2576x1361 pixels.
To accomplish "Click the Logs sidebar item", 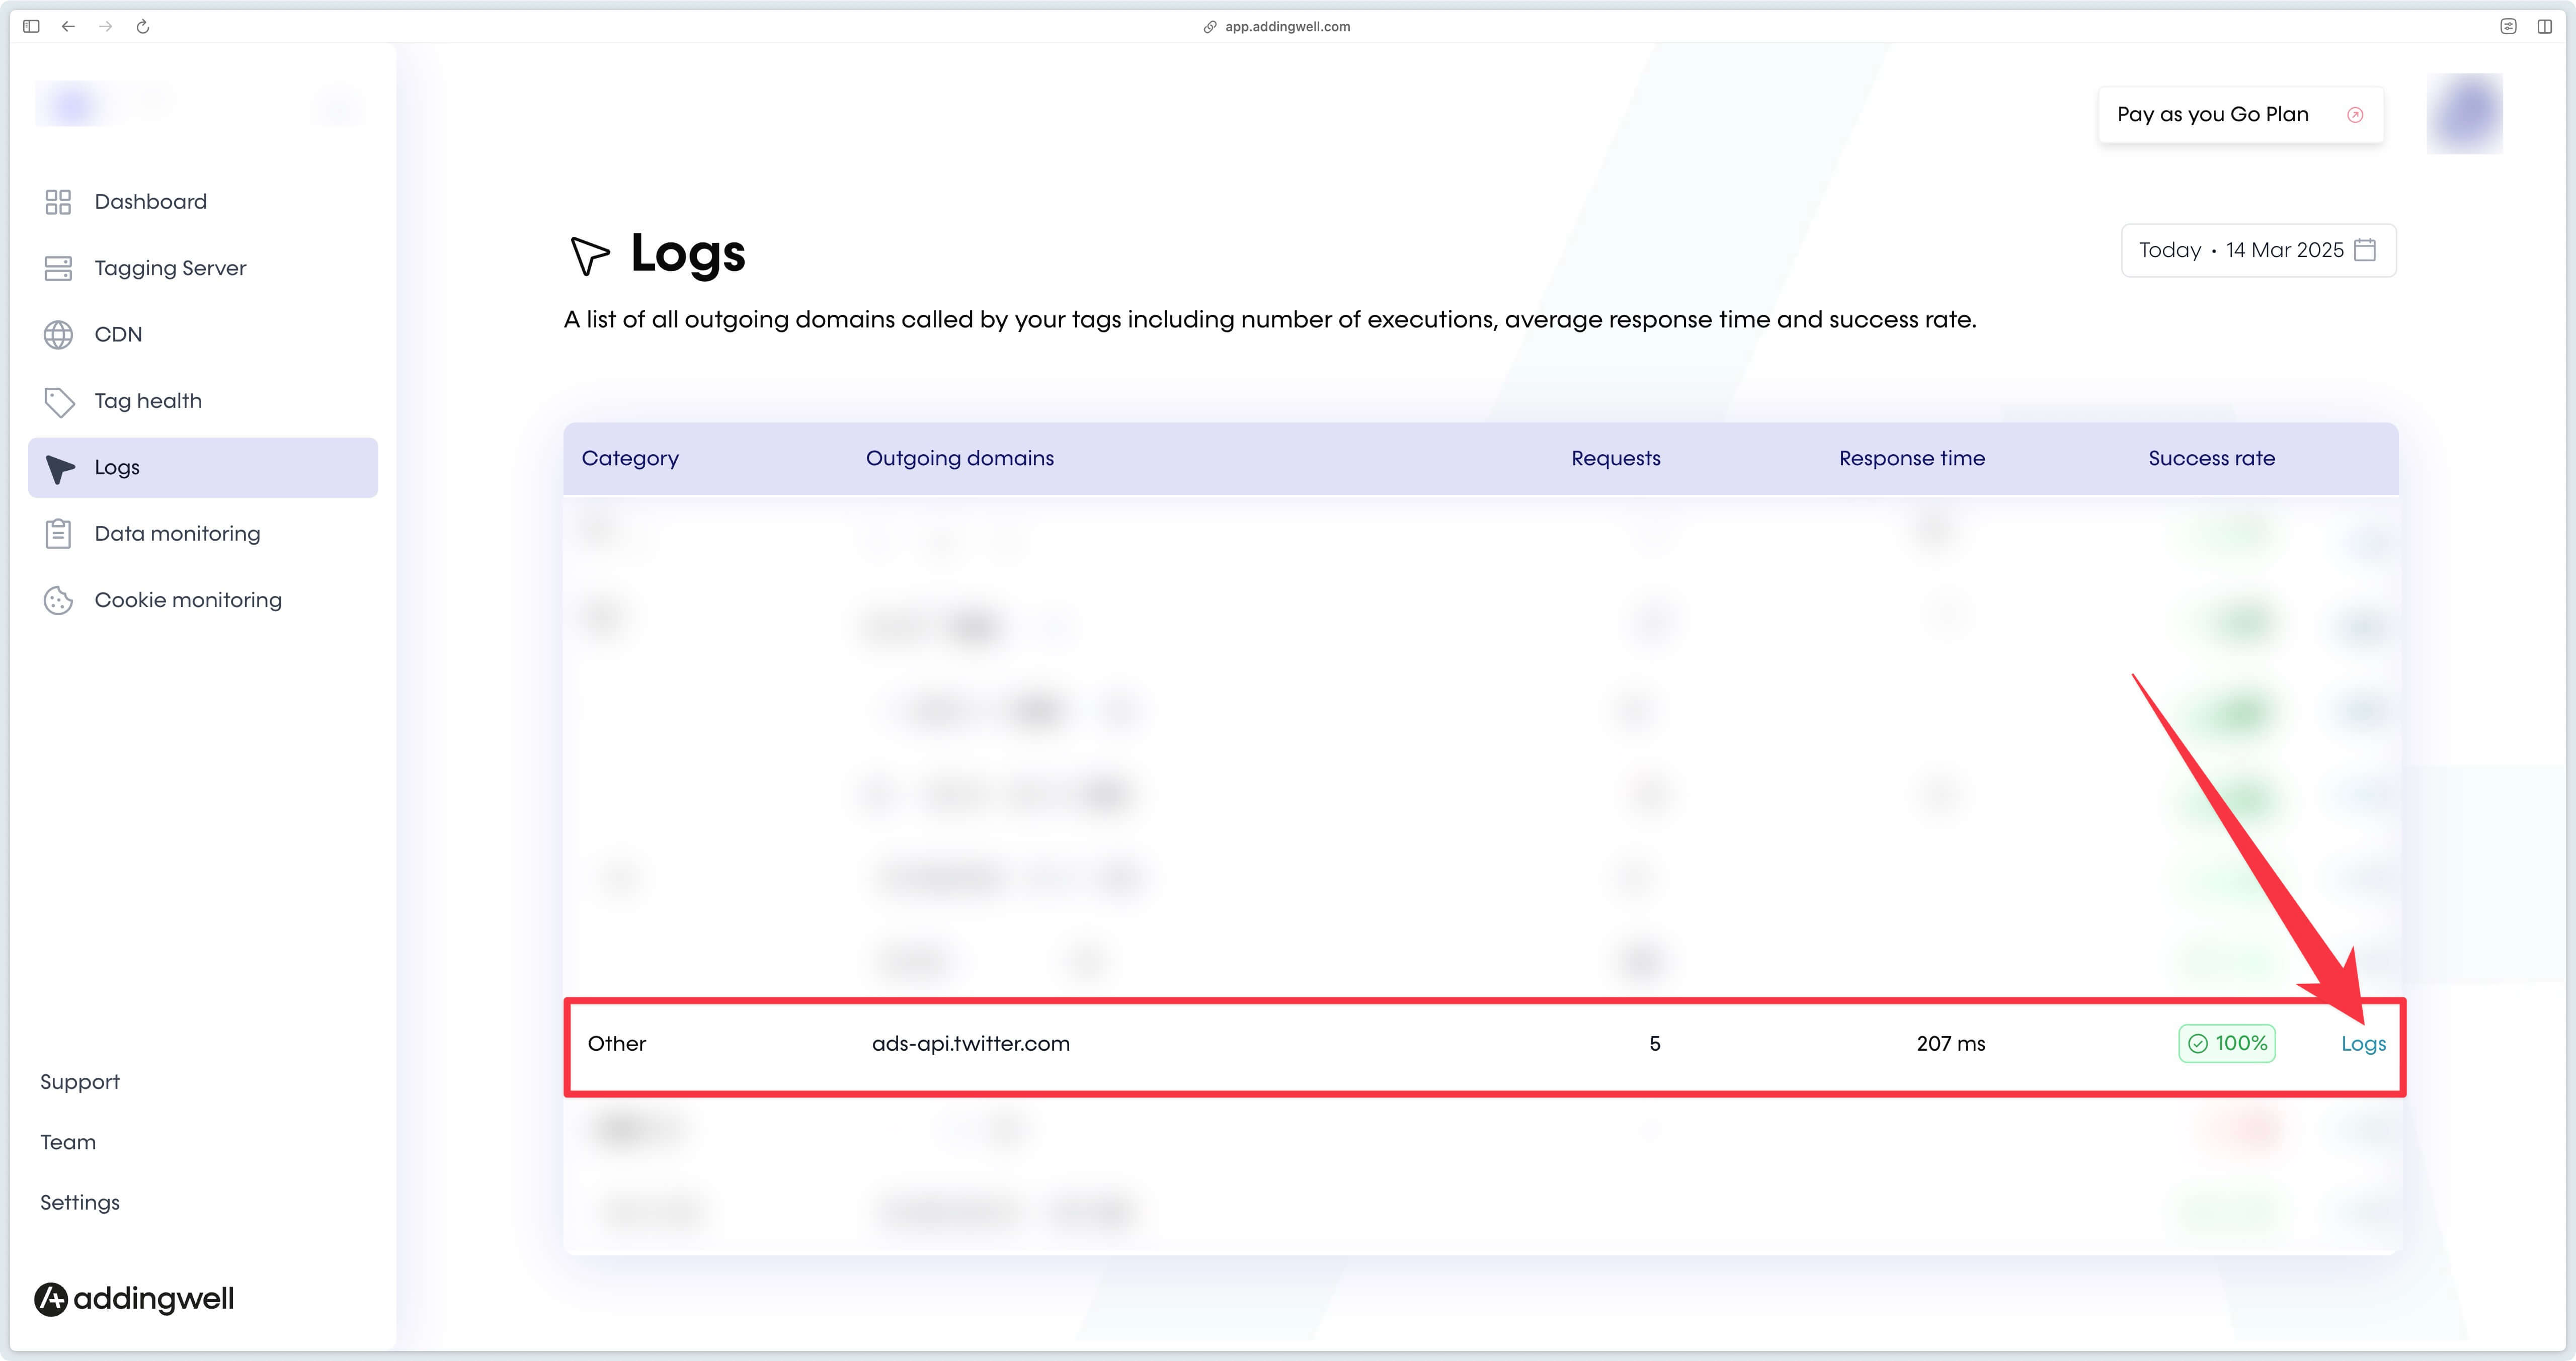I will [x=203, y=467].
